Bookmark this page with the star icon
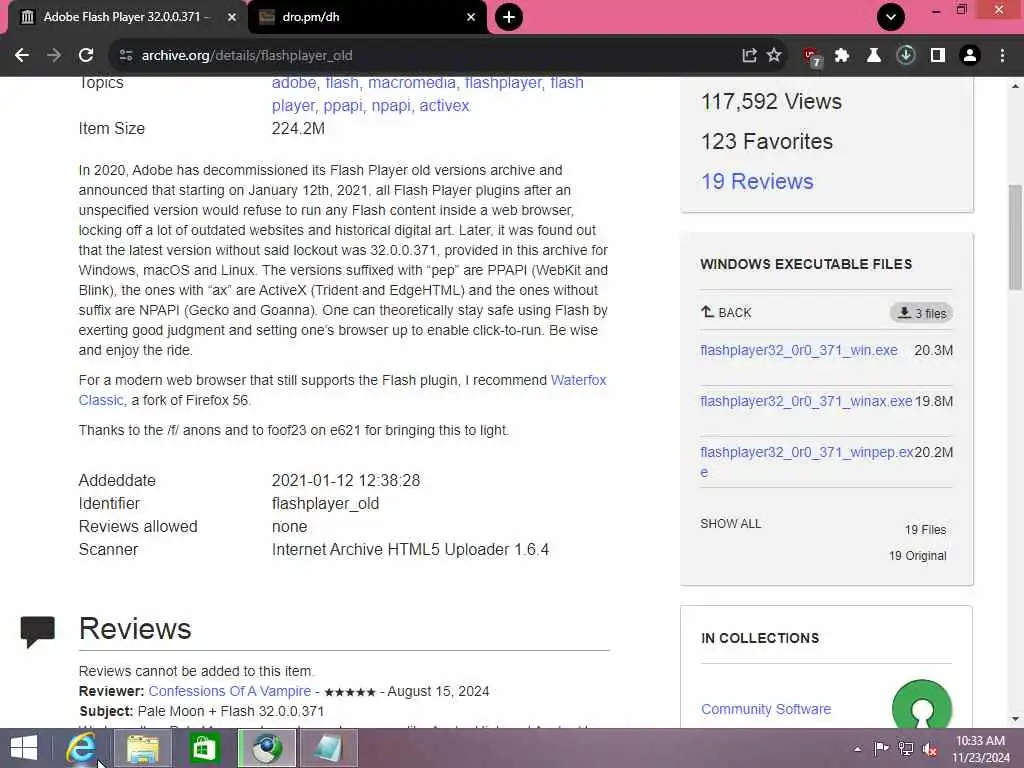Screen dimensions: 1024x768 pos(774,56)
